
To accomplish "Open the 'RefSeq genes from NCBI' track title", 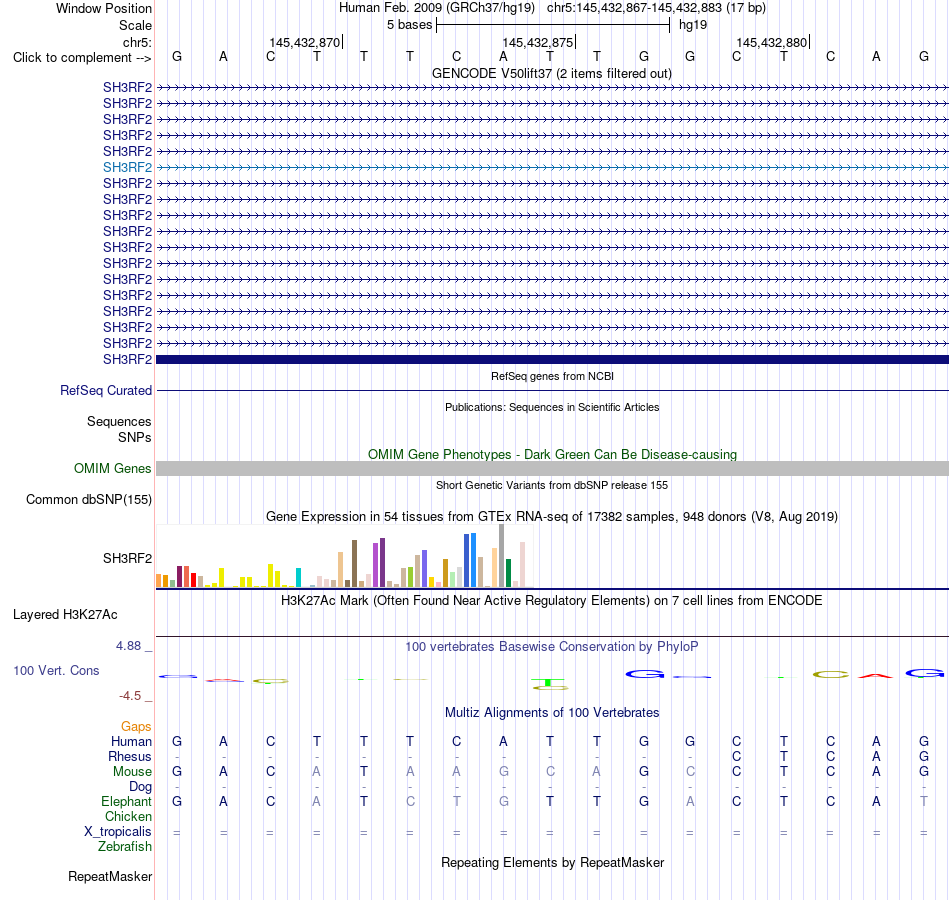I will point(552,376).
